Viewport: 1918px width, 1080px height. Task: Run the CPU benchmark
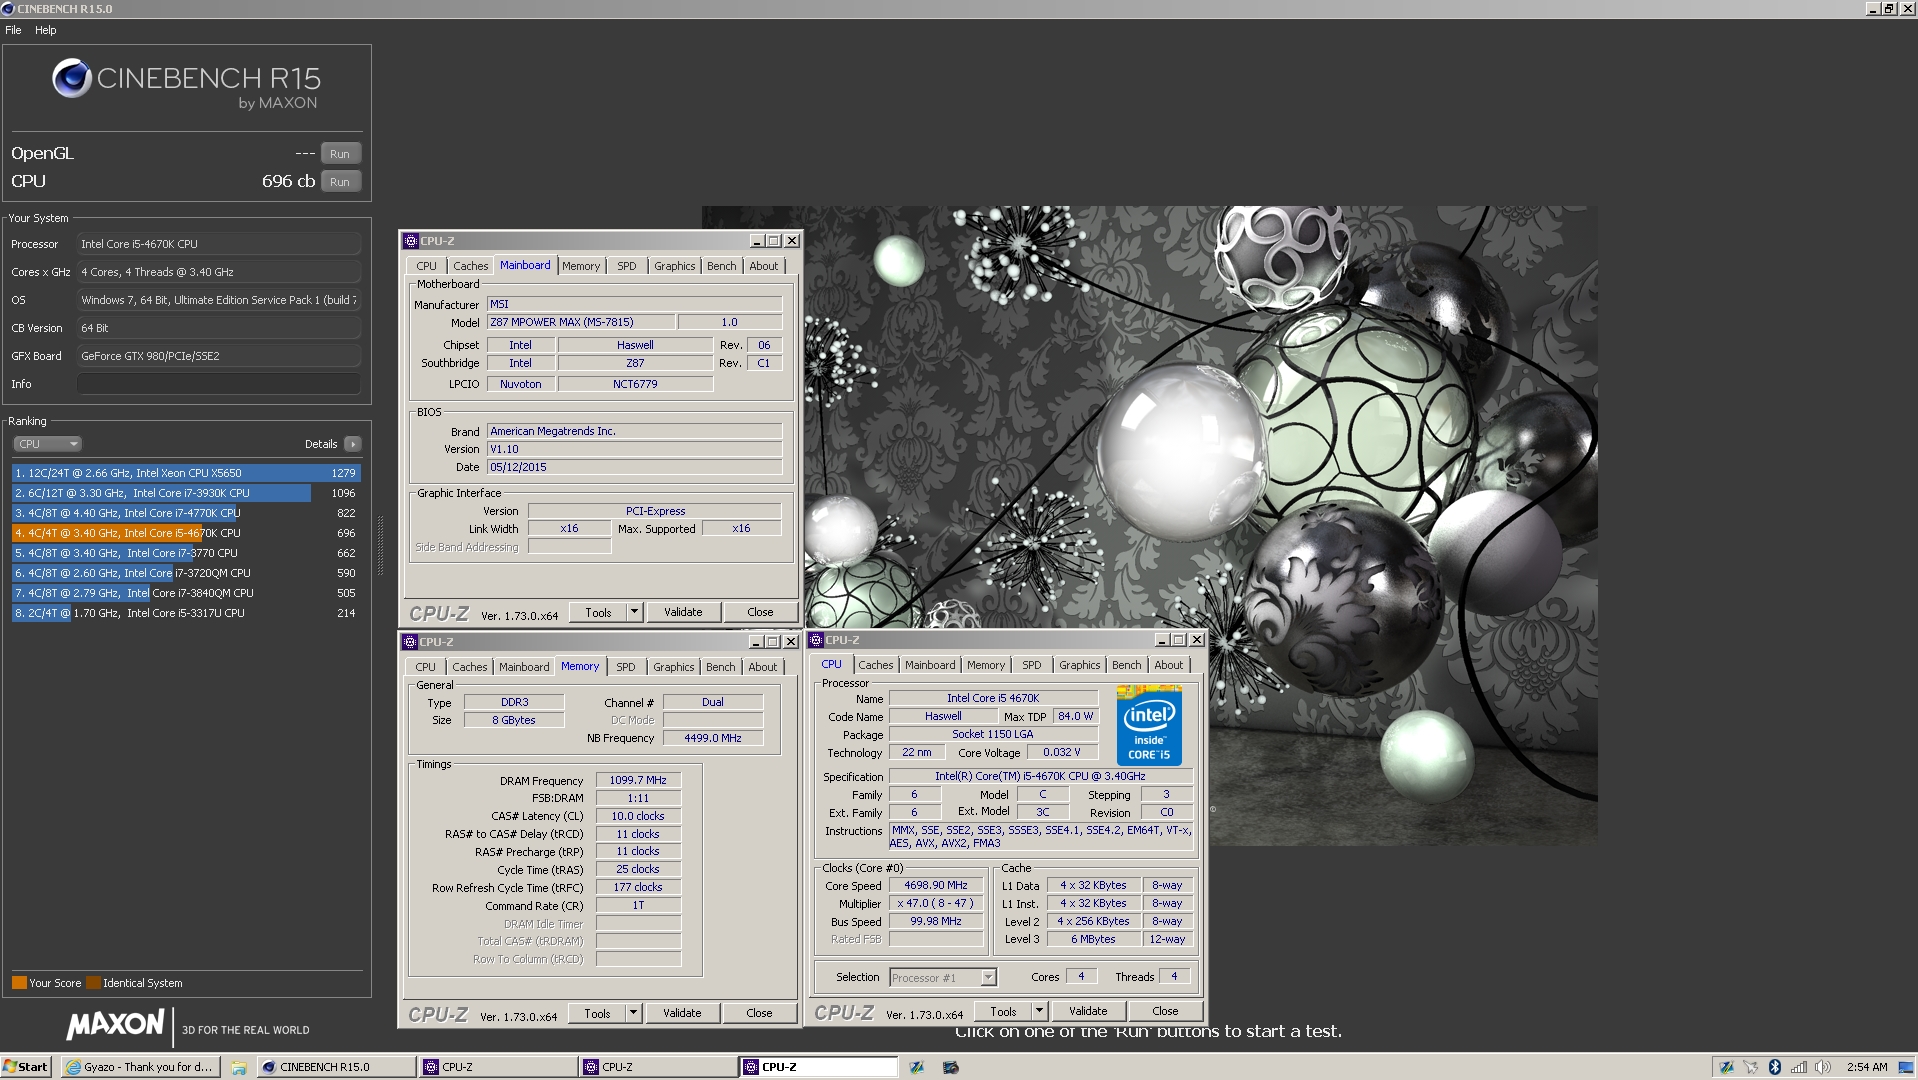point(340,182)
